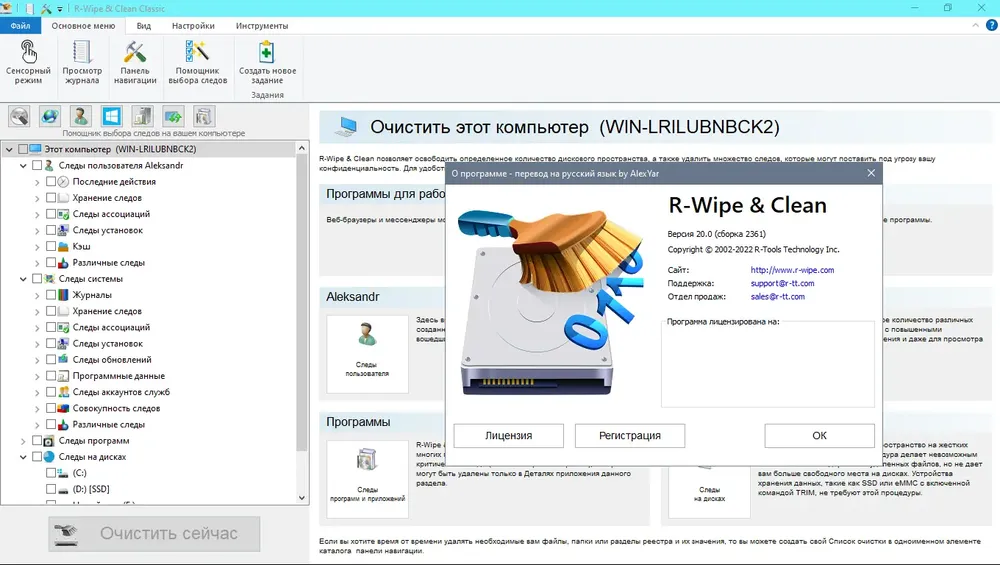Collapse the ribbon with the top-right arrow
Viewport: 1000px width, 565px height.
[x=975, y=26]
